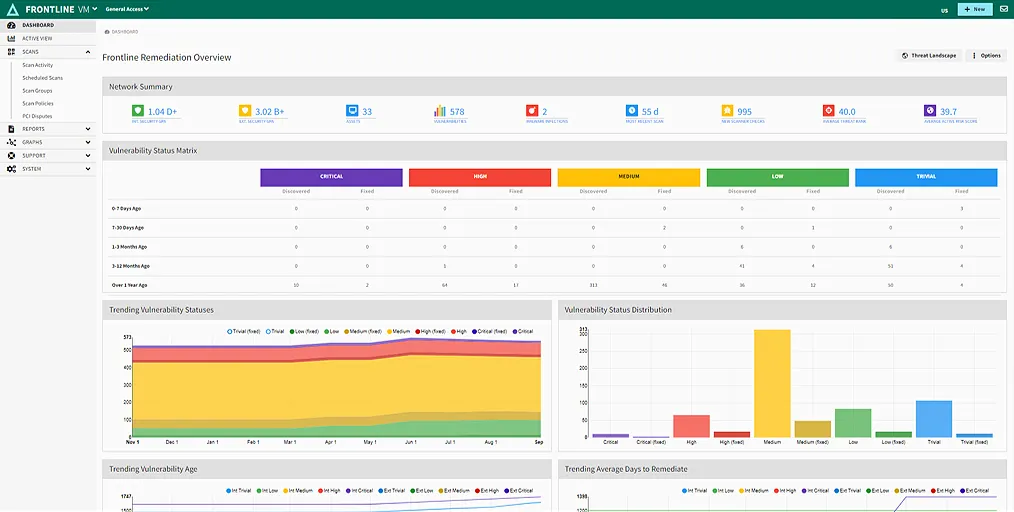The height and width of the screenshot is (512, 1014).
Task: Open the mail envelope icon in header
Action: pos(1003,10)
